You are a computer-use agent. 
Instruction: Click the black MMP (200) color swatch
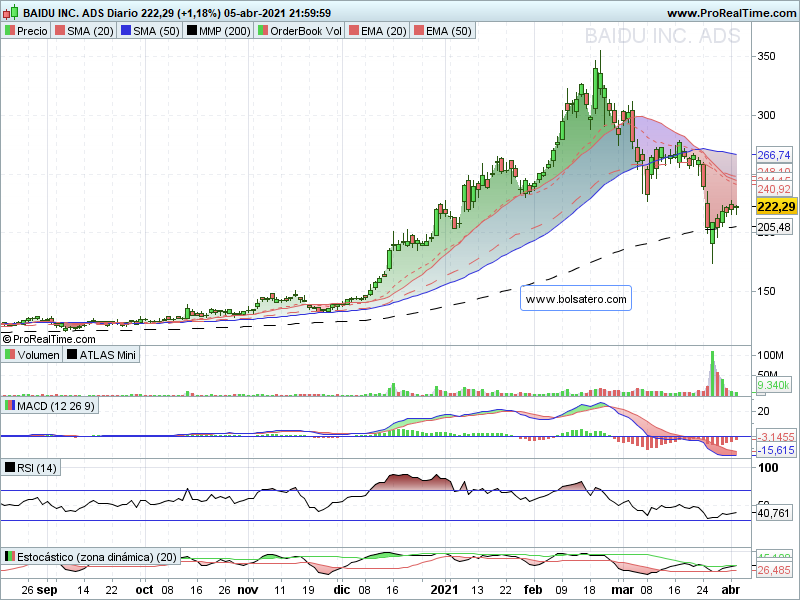tap(191, 31)
